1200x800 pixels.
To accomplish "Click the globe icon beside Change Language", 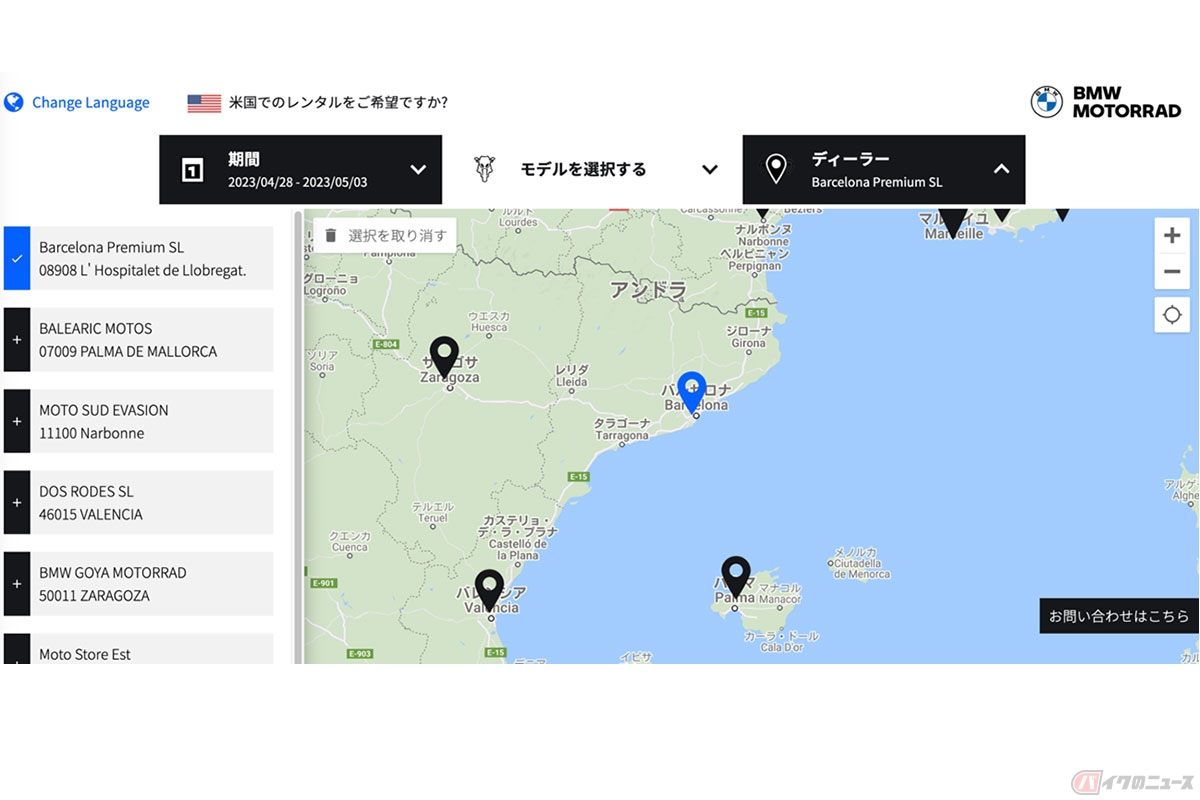I will coord(14,102).
